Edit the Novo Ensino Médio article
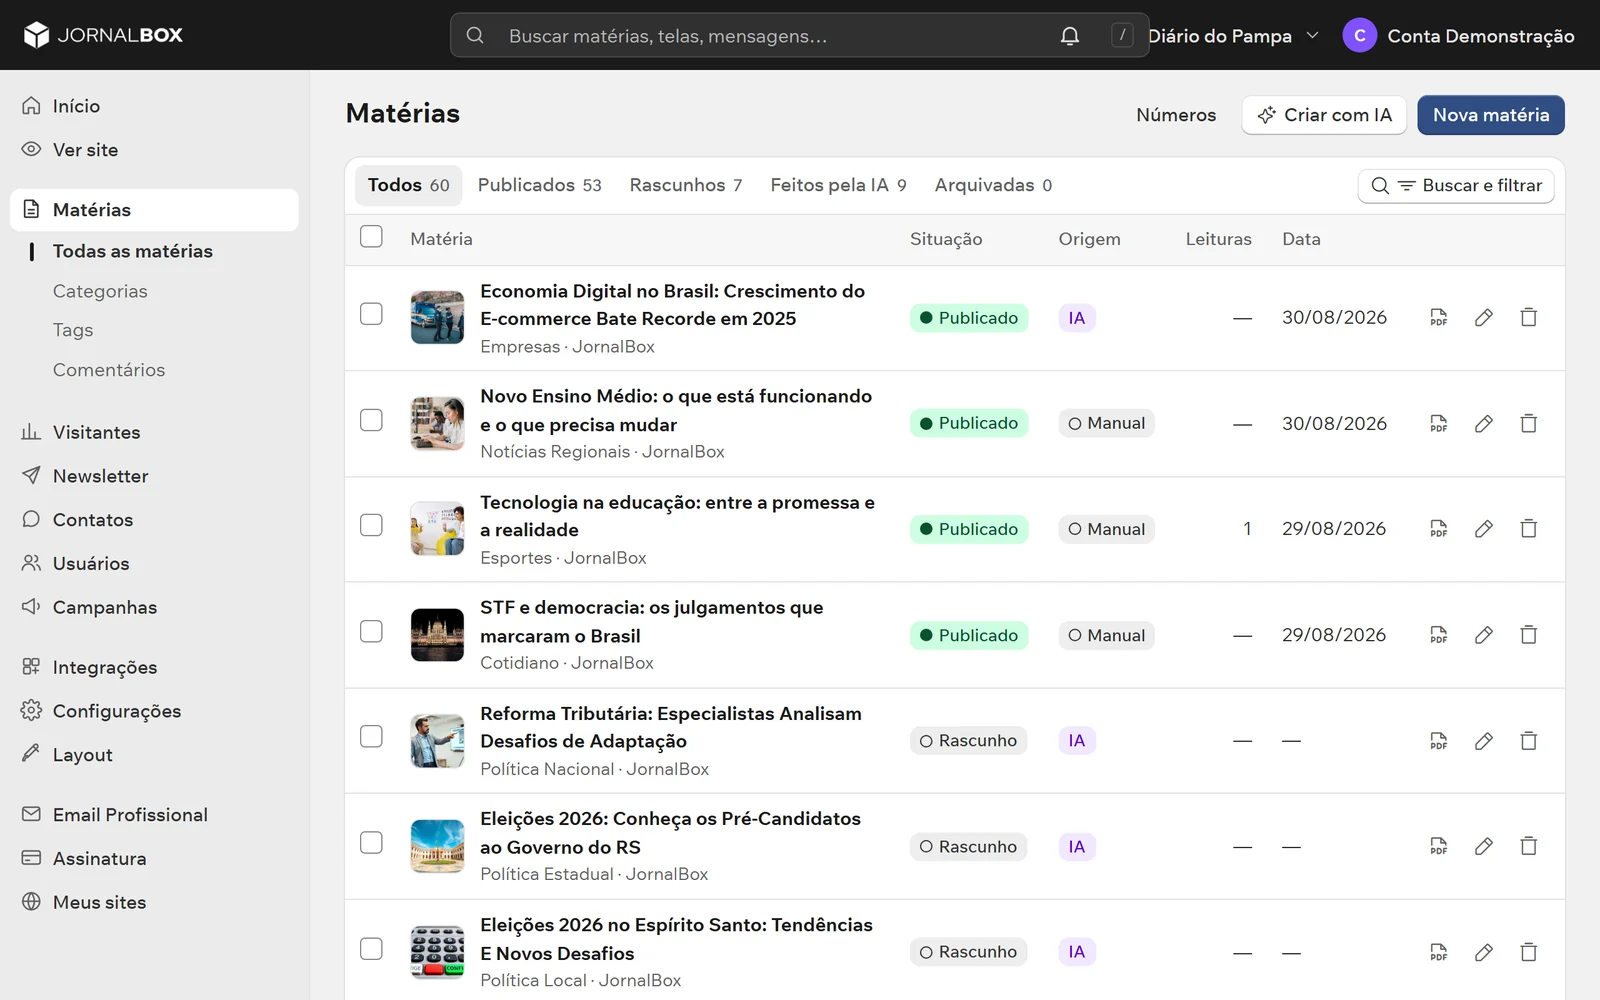Image resolution: width=1600 pixels, height=1000 pixels. pyautogui.click(x=1484, y=423)
